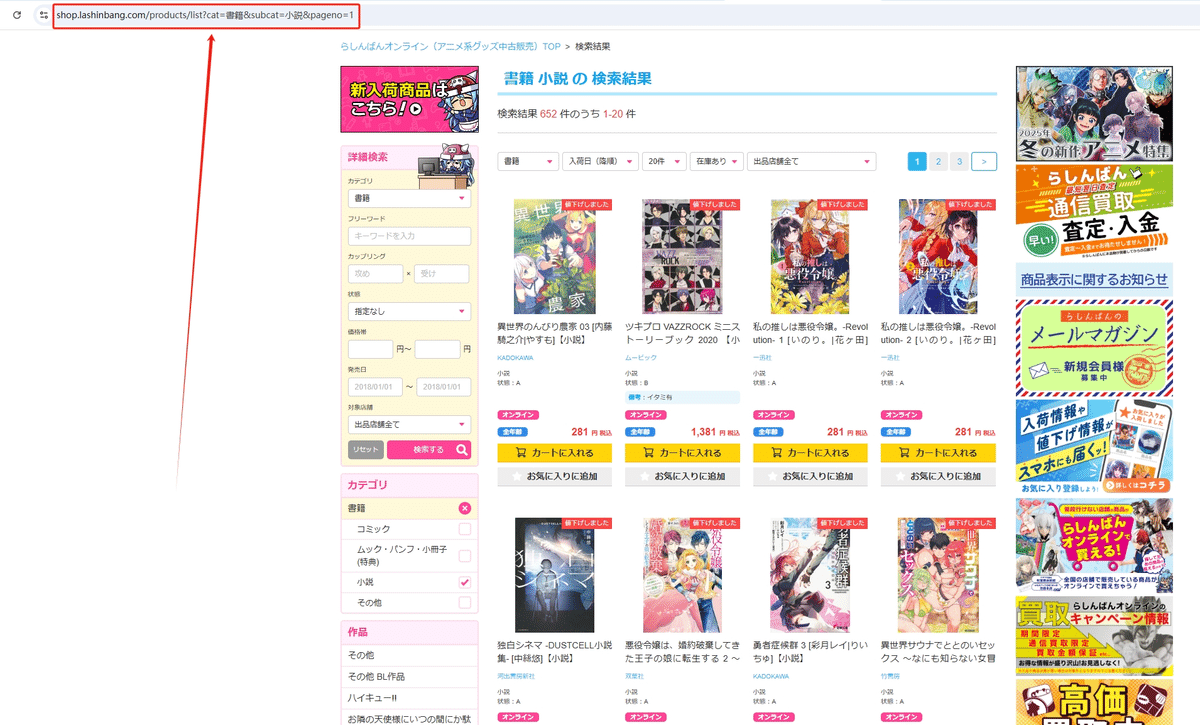Open the カテゴリ dropdown in 詳細検索

409,198
